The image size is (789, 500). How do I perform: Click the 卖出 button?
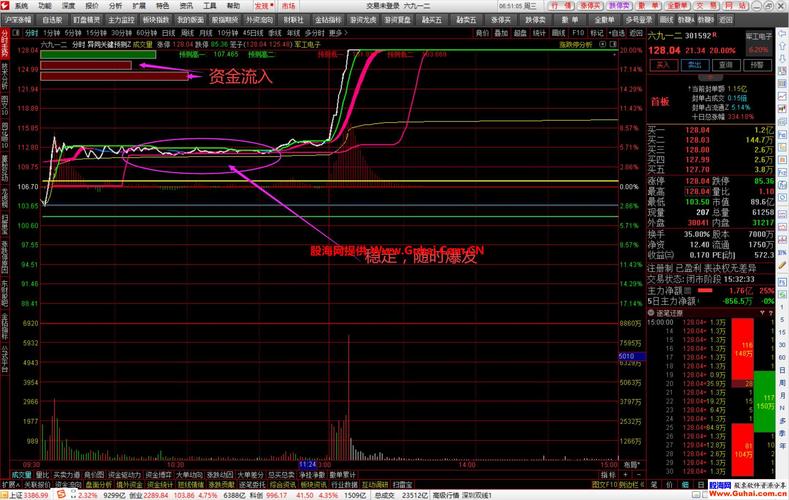(695, 65)
